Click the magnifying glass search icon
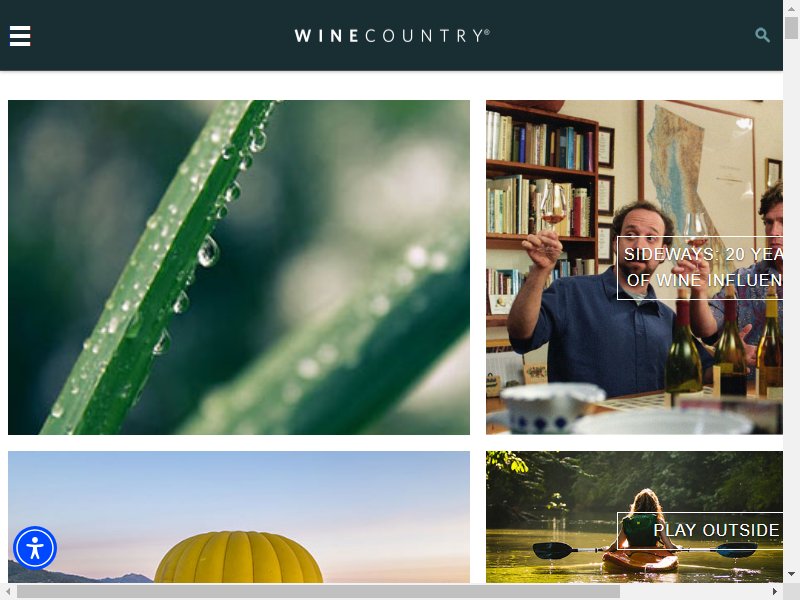Screen dimensions: 800x600 point(762,35)
